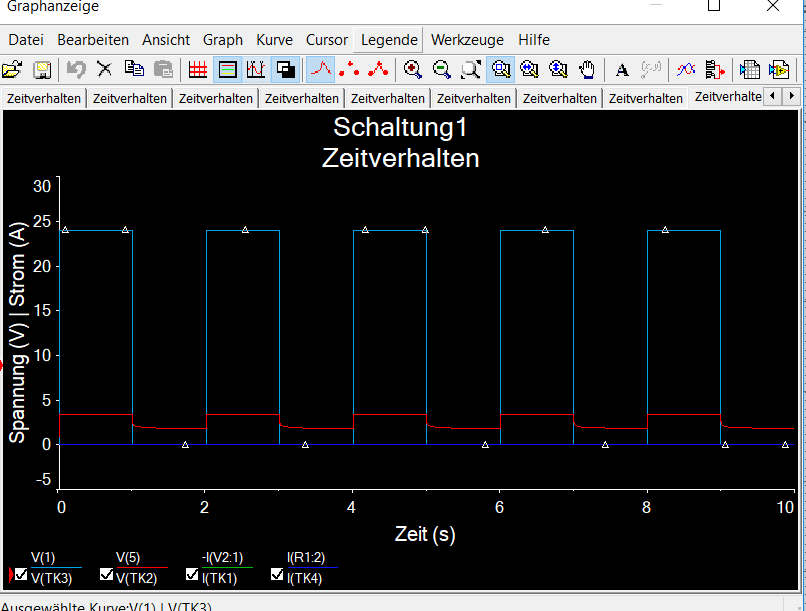
Task: Toggle the show legend toolbar icon
Action: (x=227, y=69)
